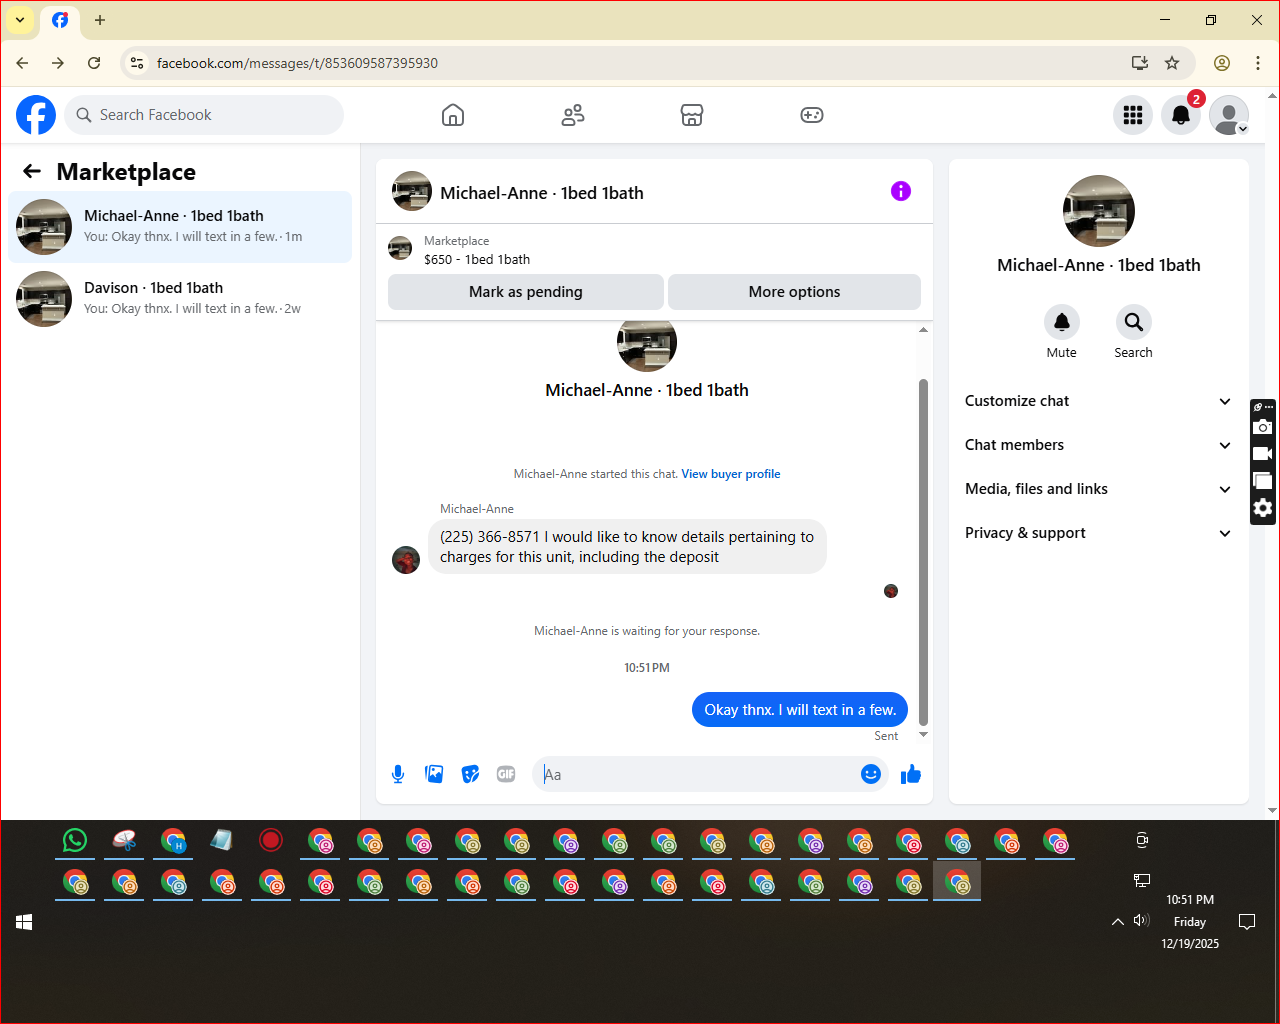Image resolution: width=1280 pixels, height=1024 pixels.
Task: Go back using Marketplace back arrow
Action: pos(32,171)
